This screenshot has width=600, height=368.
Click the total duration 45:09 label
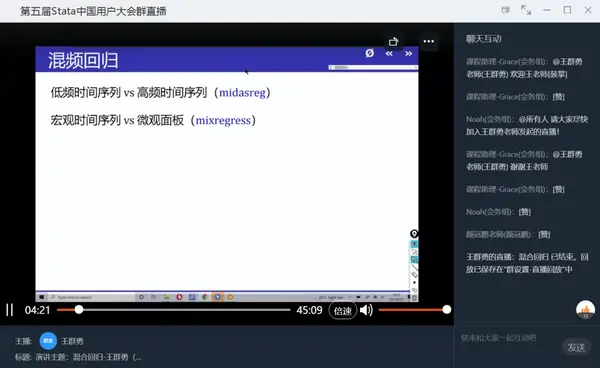pyautogui.click(x=309, y=310)
